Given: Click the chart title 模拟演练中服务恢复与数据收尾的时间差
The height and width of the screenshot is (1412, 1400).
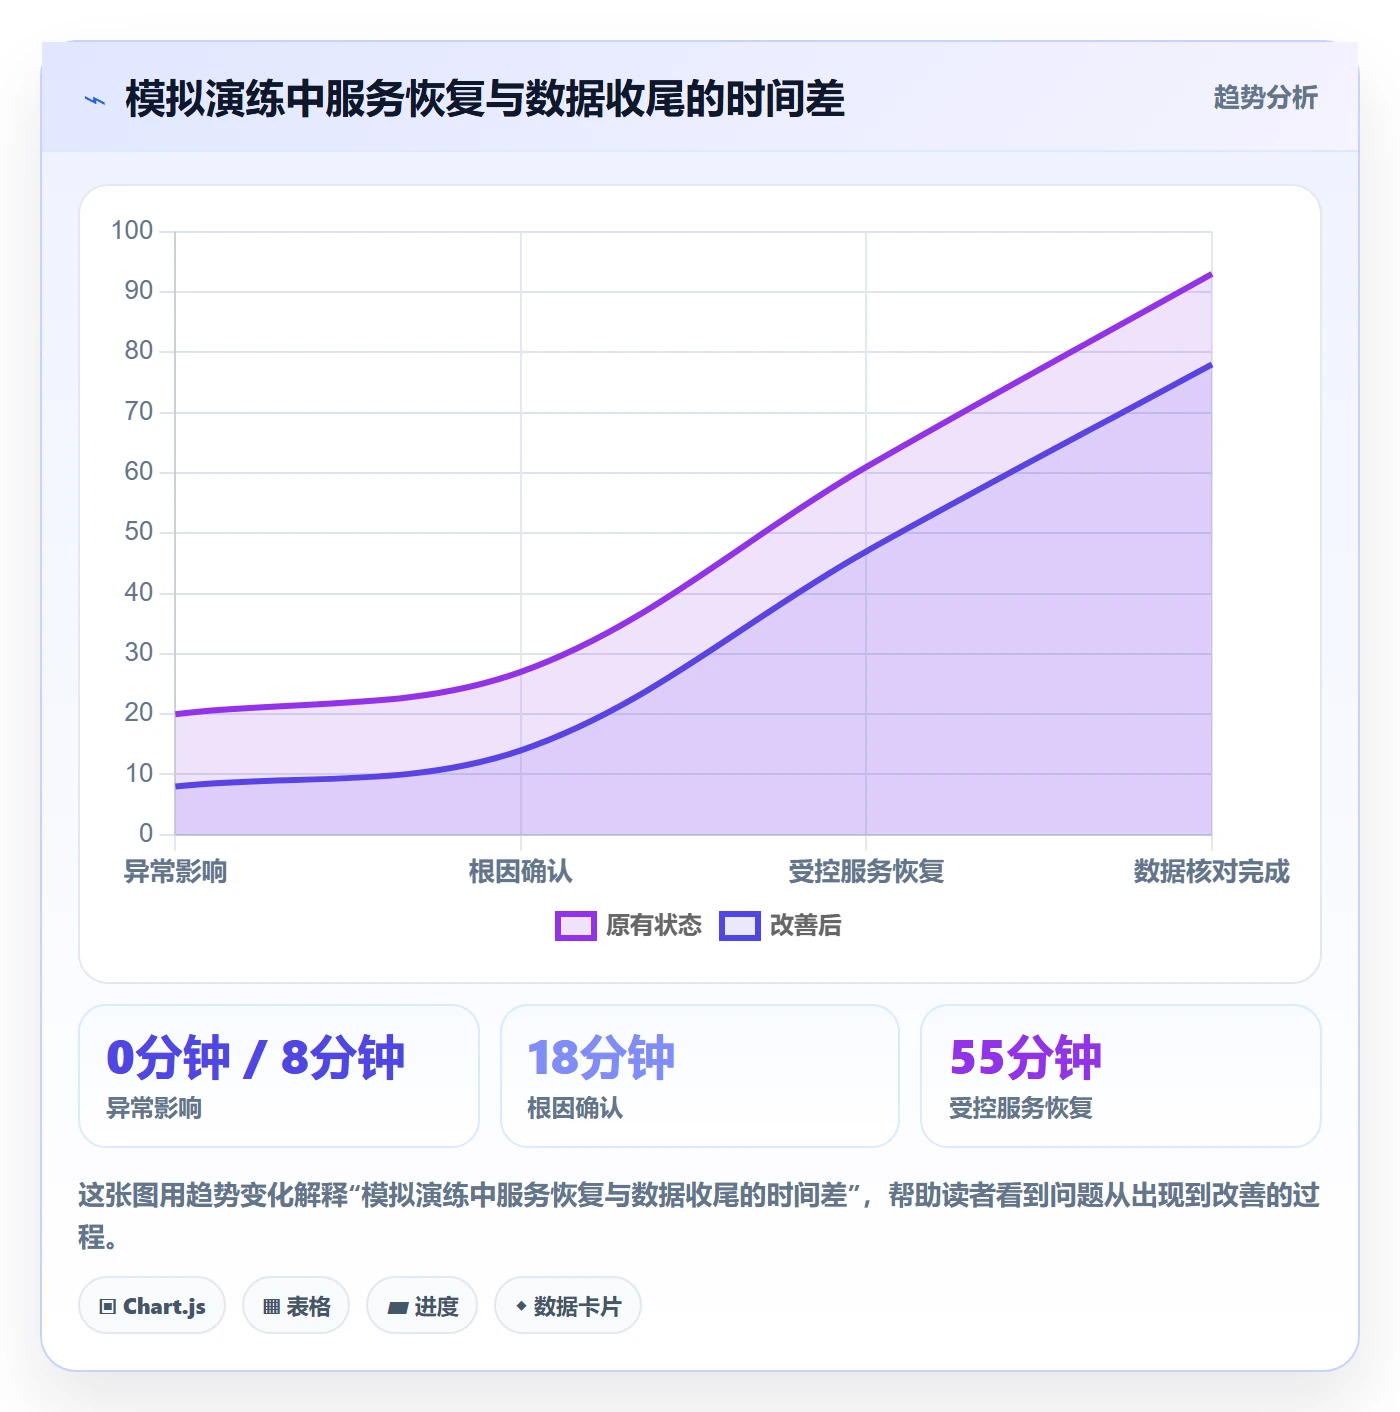Looking at the screenshot, I should pos(485,99).
